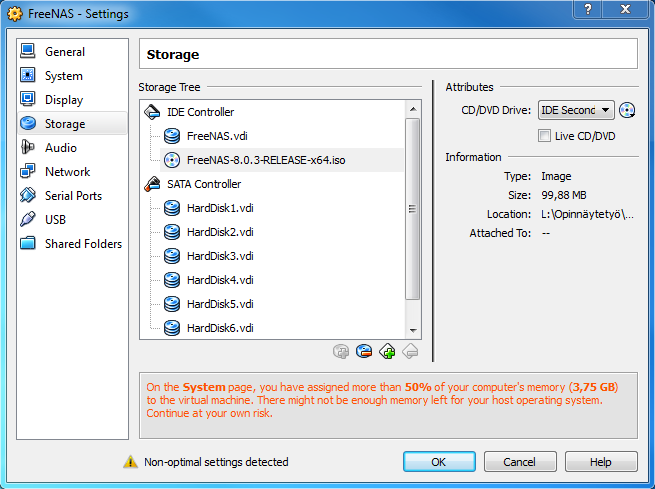Click the HardDisk6.vdi disk icon

point(172,328)
